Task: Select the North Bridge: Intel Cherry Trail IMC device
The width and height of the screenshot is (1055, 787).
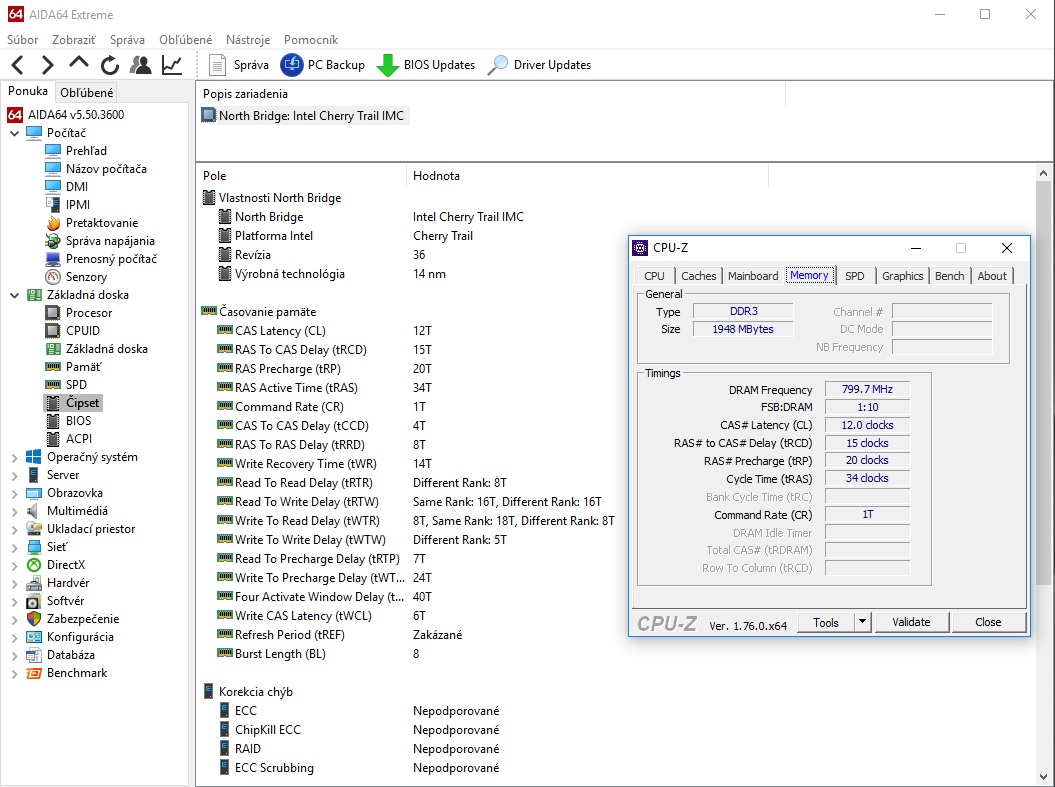Action: [x=304, y=116]
